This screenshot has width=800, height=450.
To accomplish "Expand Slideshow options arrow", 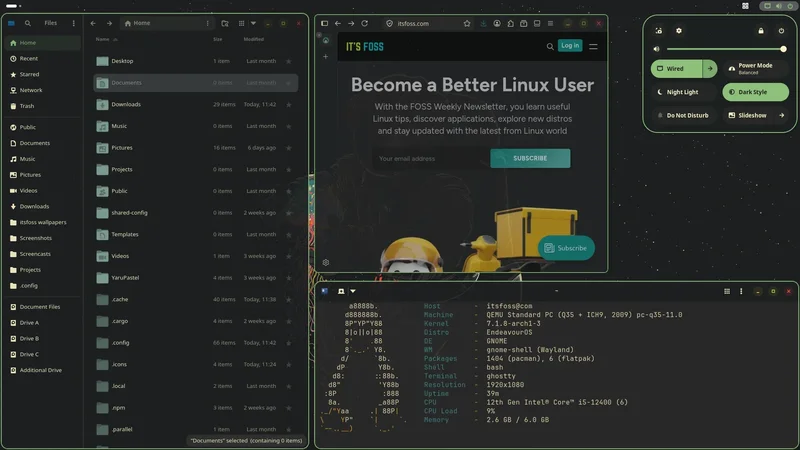I will pyautogui.click(x=782, y=115).
